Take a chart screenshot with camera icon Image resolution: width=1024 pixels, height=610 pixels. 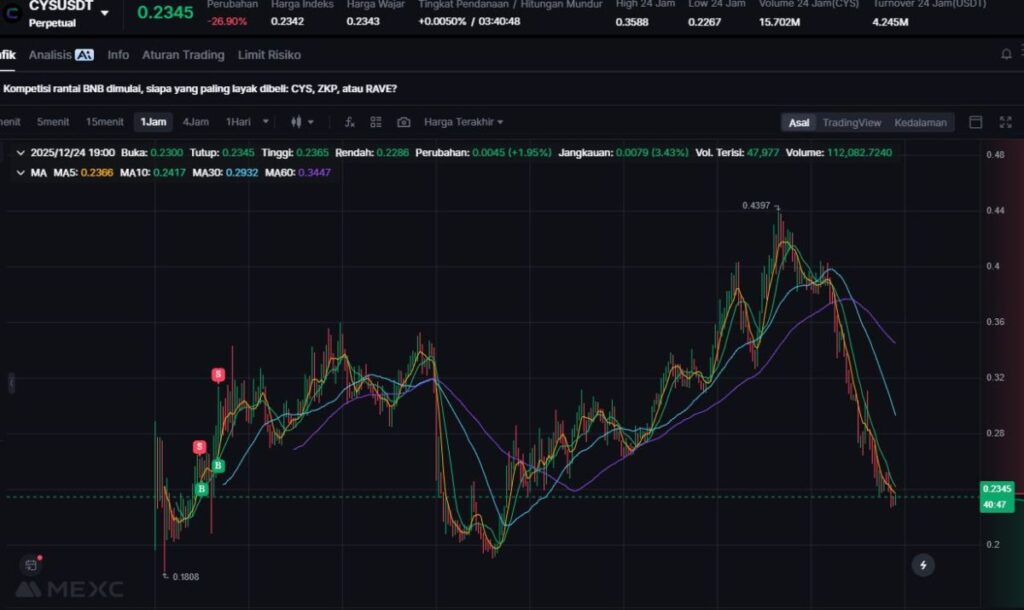click(x=403, y=122)
